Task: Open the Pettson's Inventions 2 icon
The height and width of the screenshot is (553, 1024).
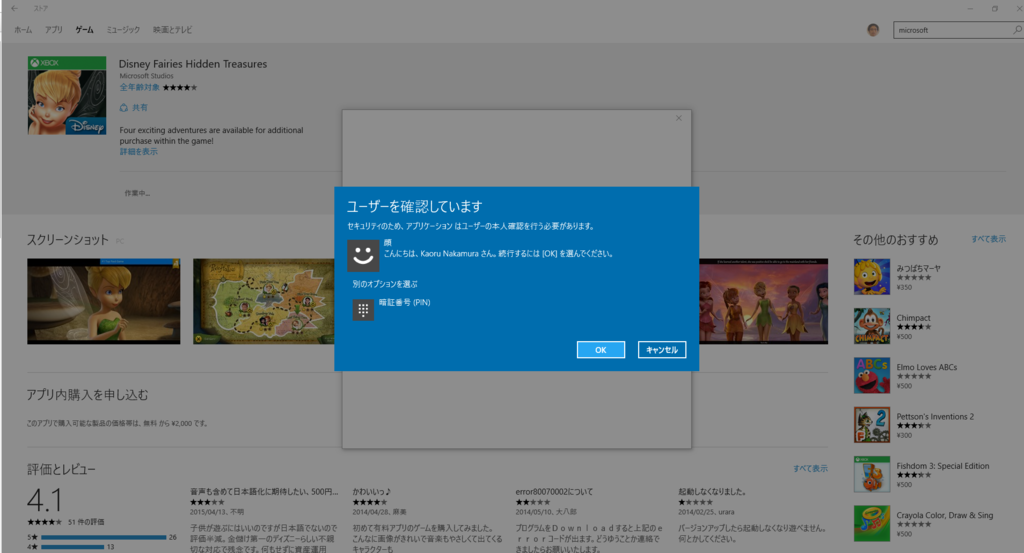Action: pos(872,424)
